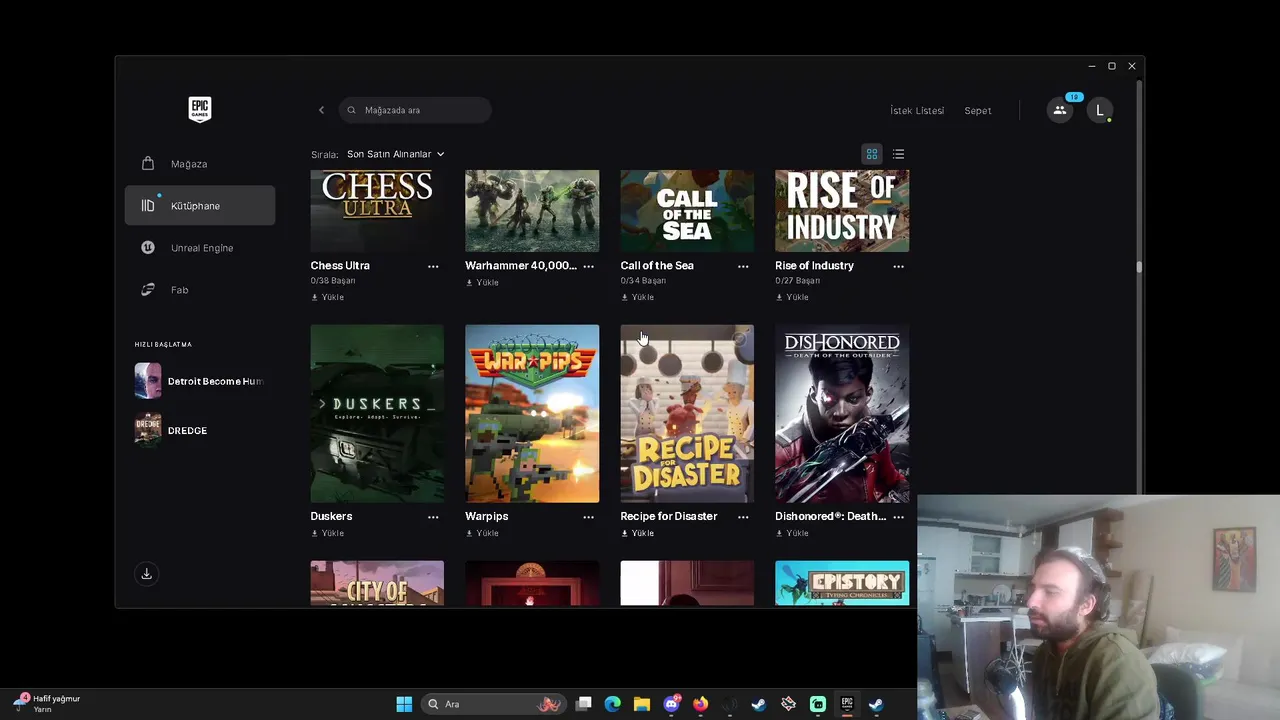The image size is (1280, 720).
Task: Open Recipe for Disaster options menu
Action: (743, 517)
